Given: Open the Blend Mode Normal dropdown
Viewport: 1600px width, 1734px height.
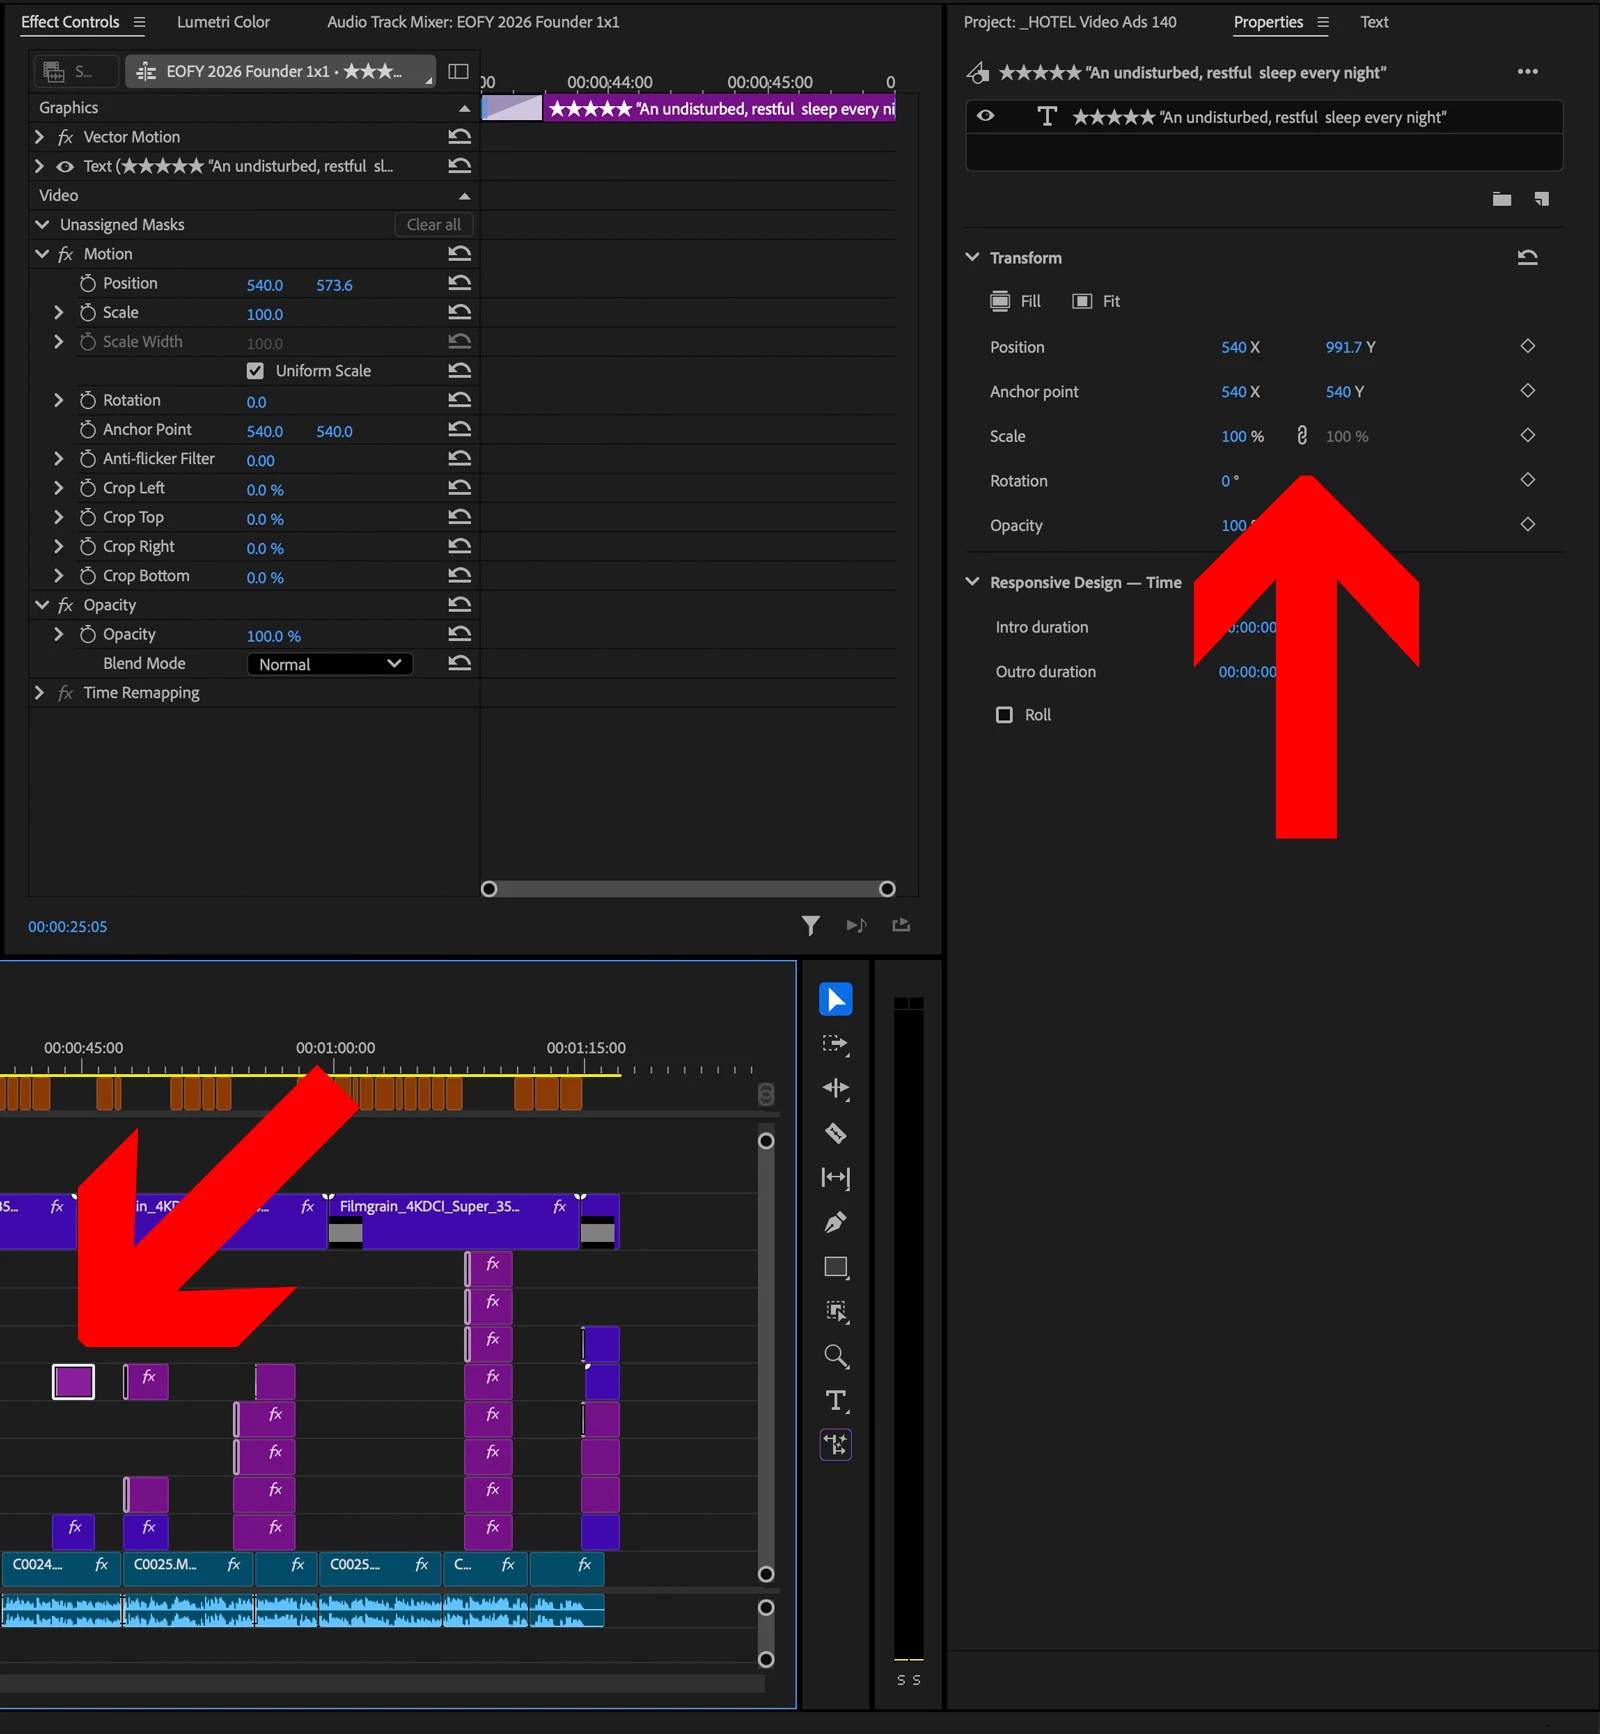Looking at the screenshot, I should tap(329, 664).
